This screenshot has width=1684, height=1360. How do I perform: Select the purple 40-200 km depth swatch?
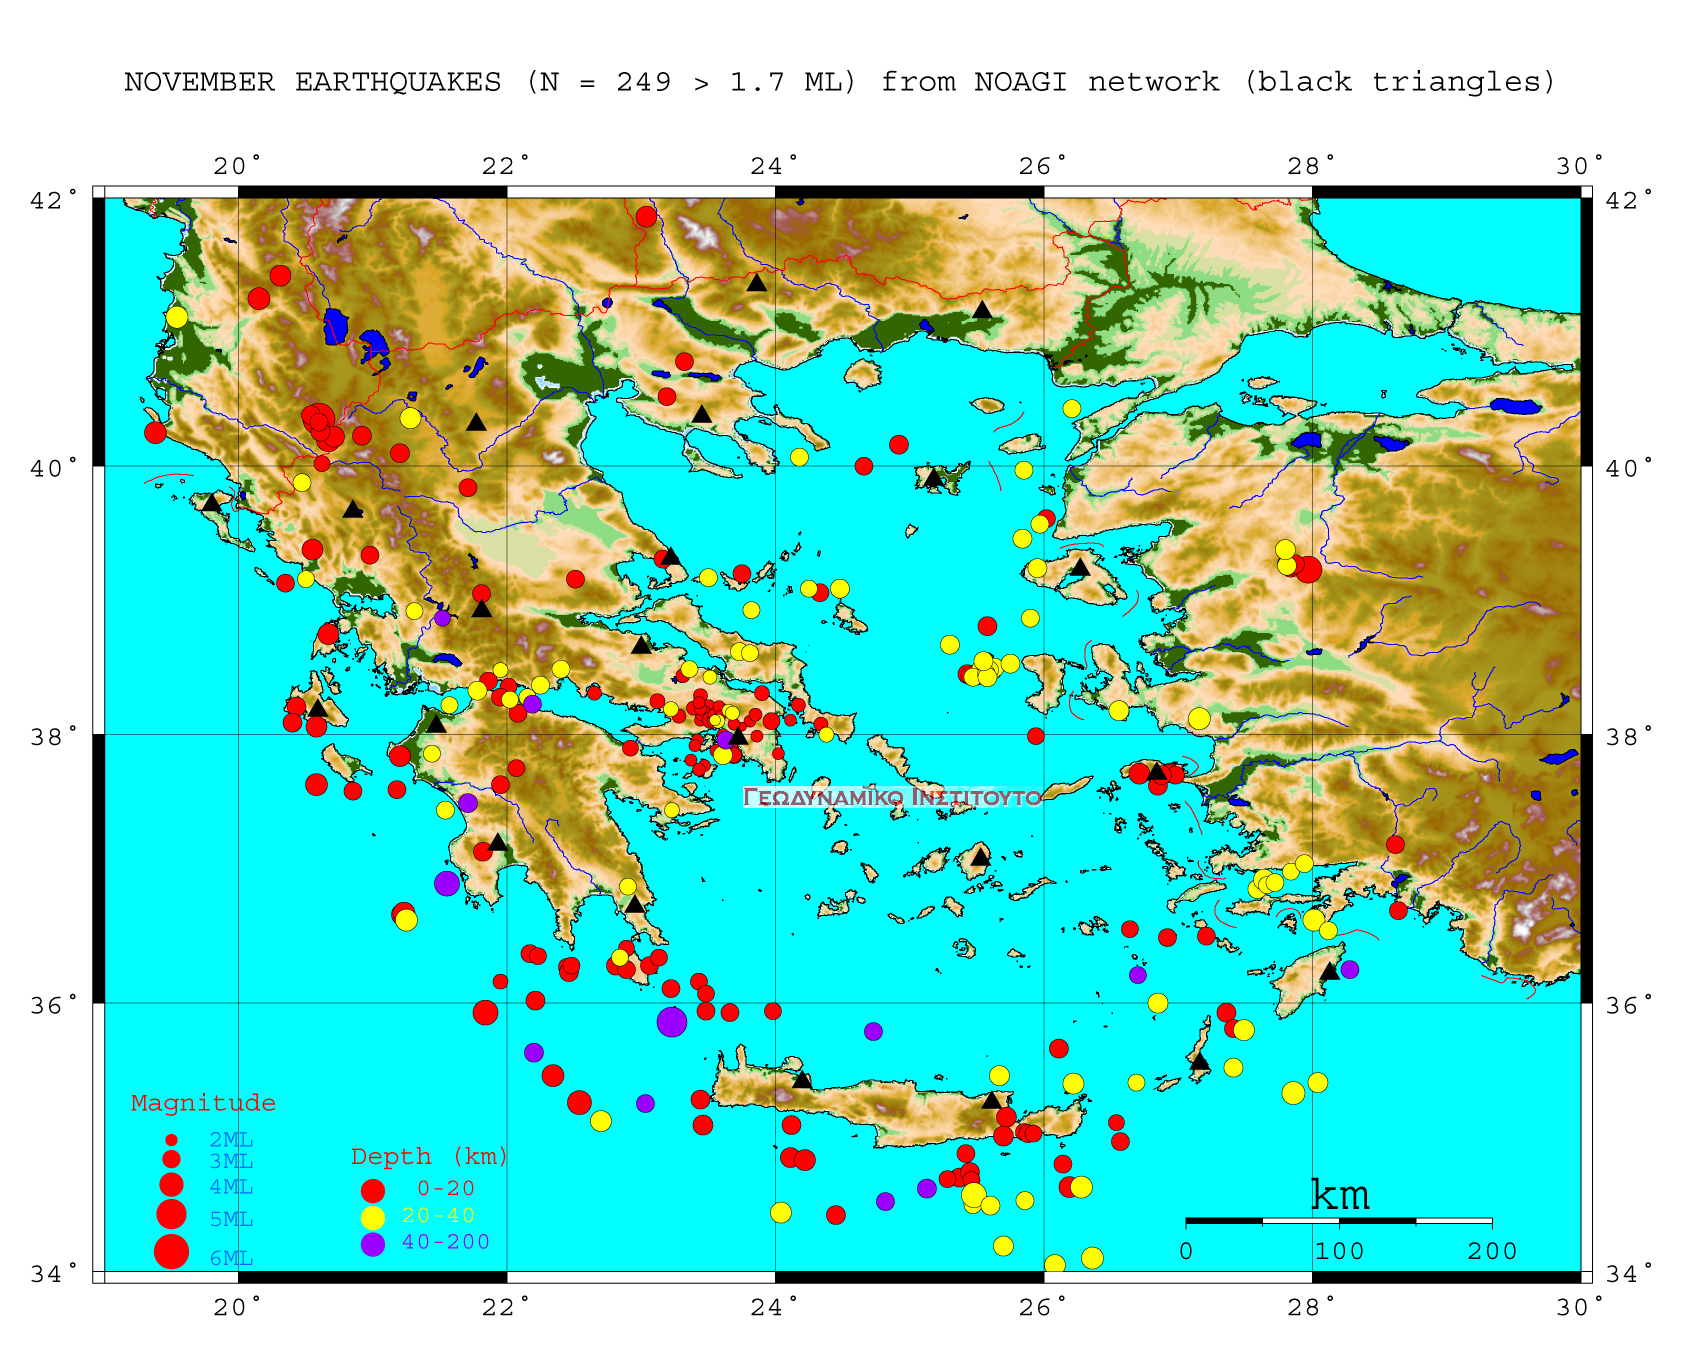373,1244
